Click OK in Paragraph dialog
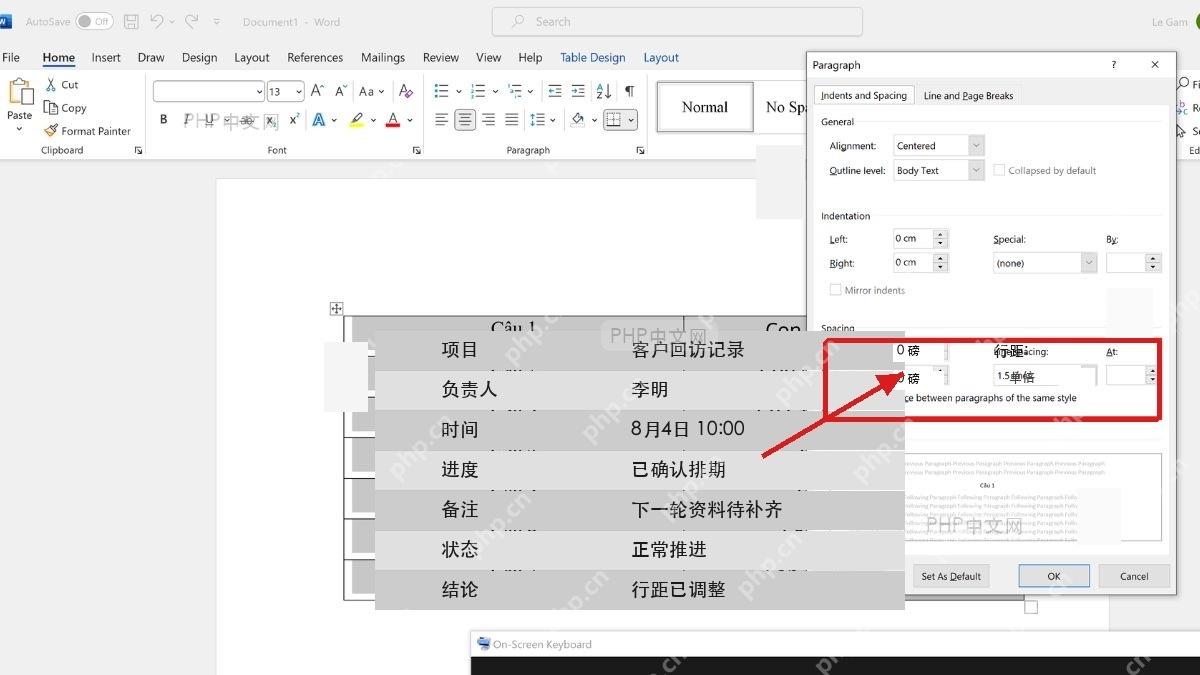 pyautogui.click(x=1054, y=576)
